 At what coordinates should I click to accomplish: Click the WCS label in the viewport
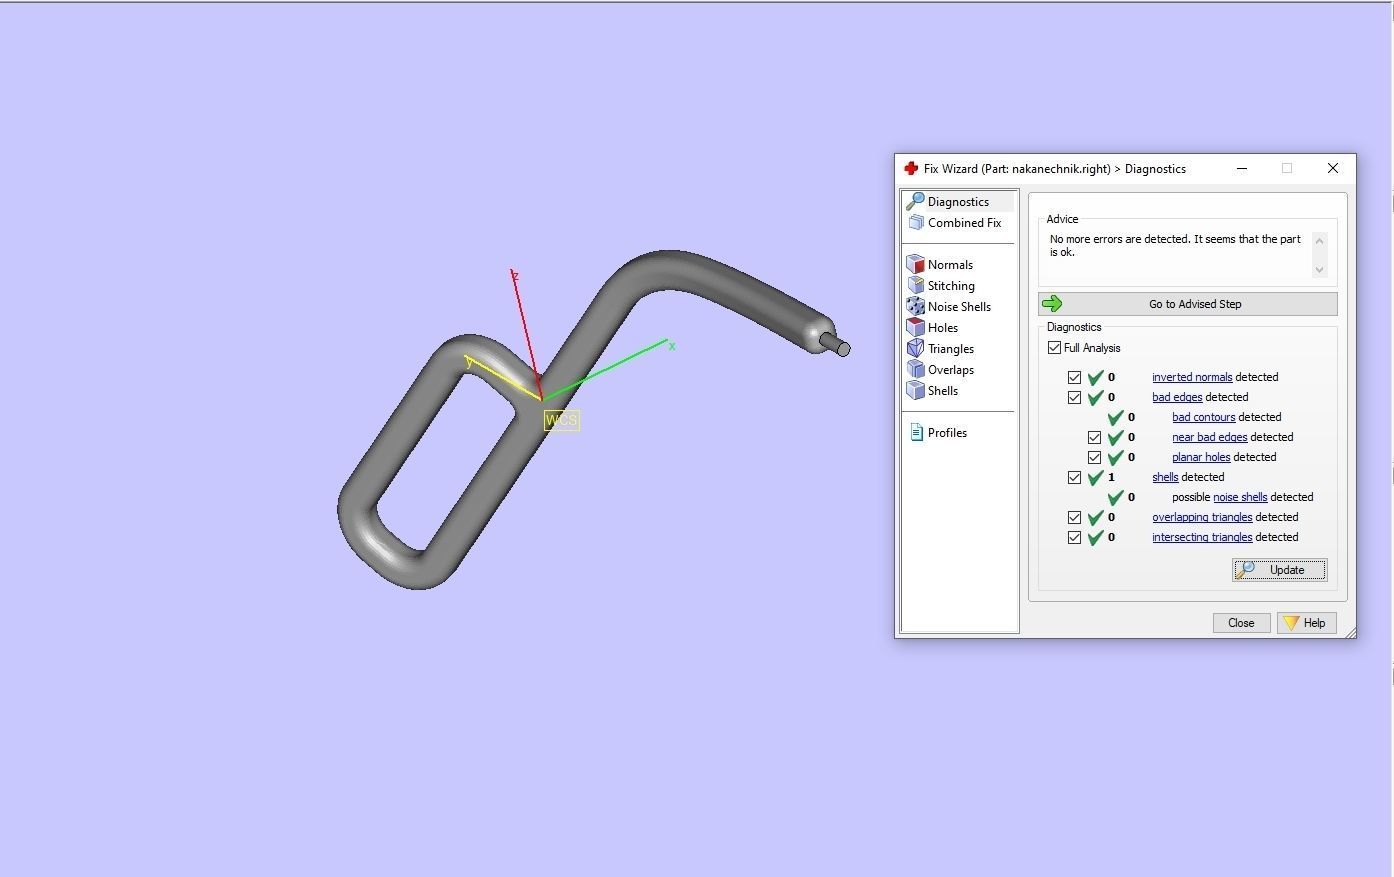coord(561,420)
